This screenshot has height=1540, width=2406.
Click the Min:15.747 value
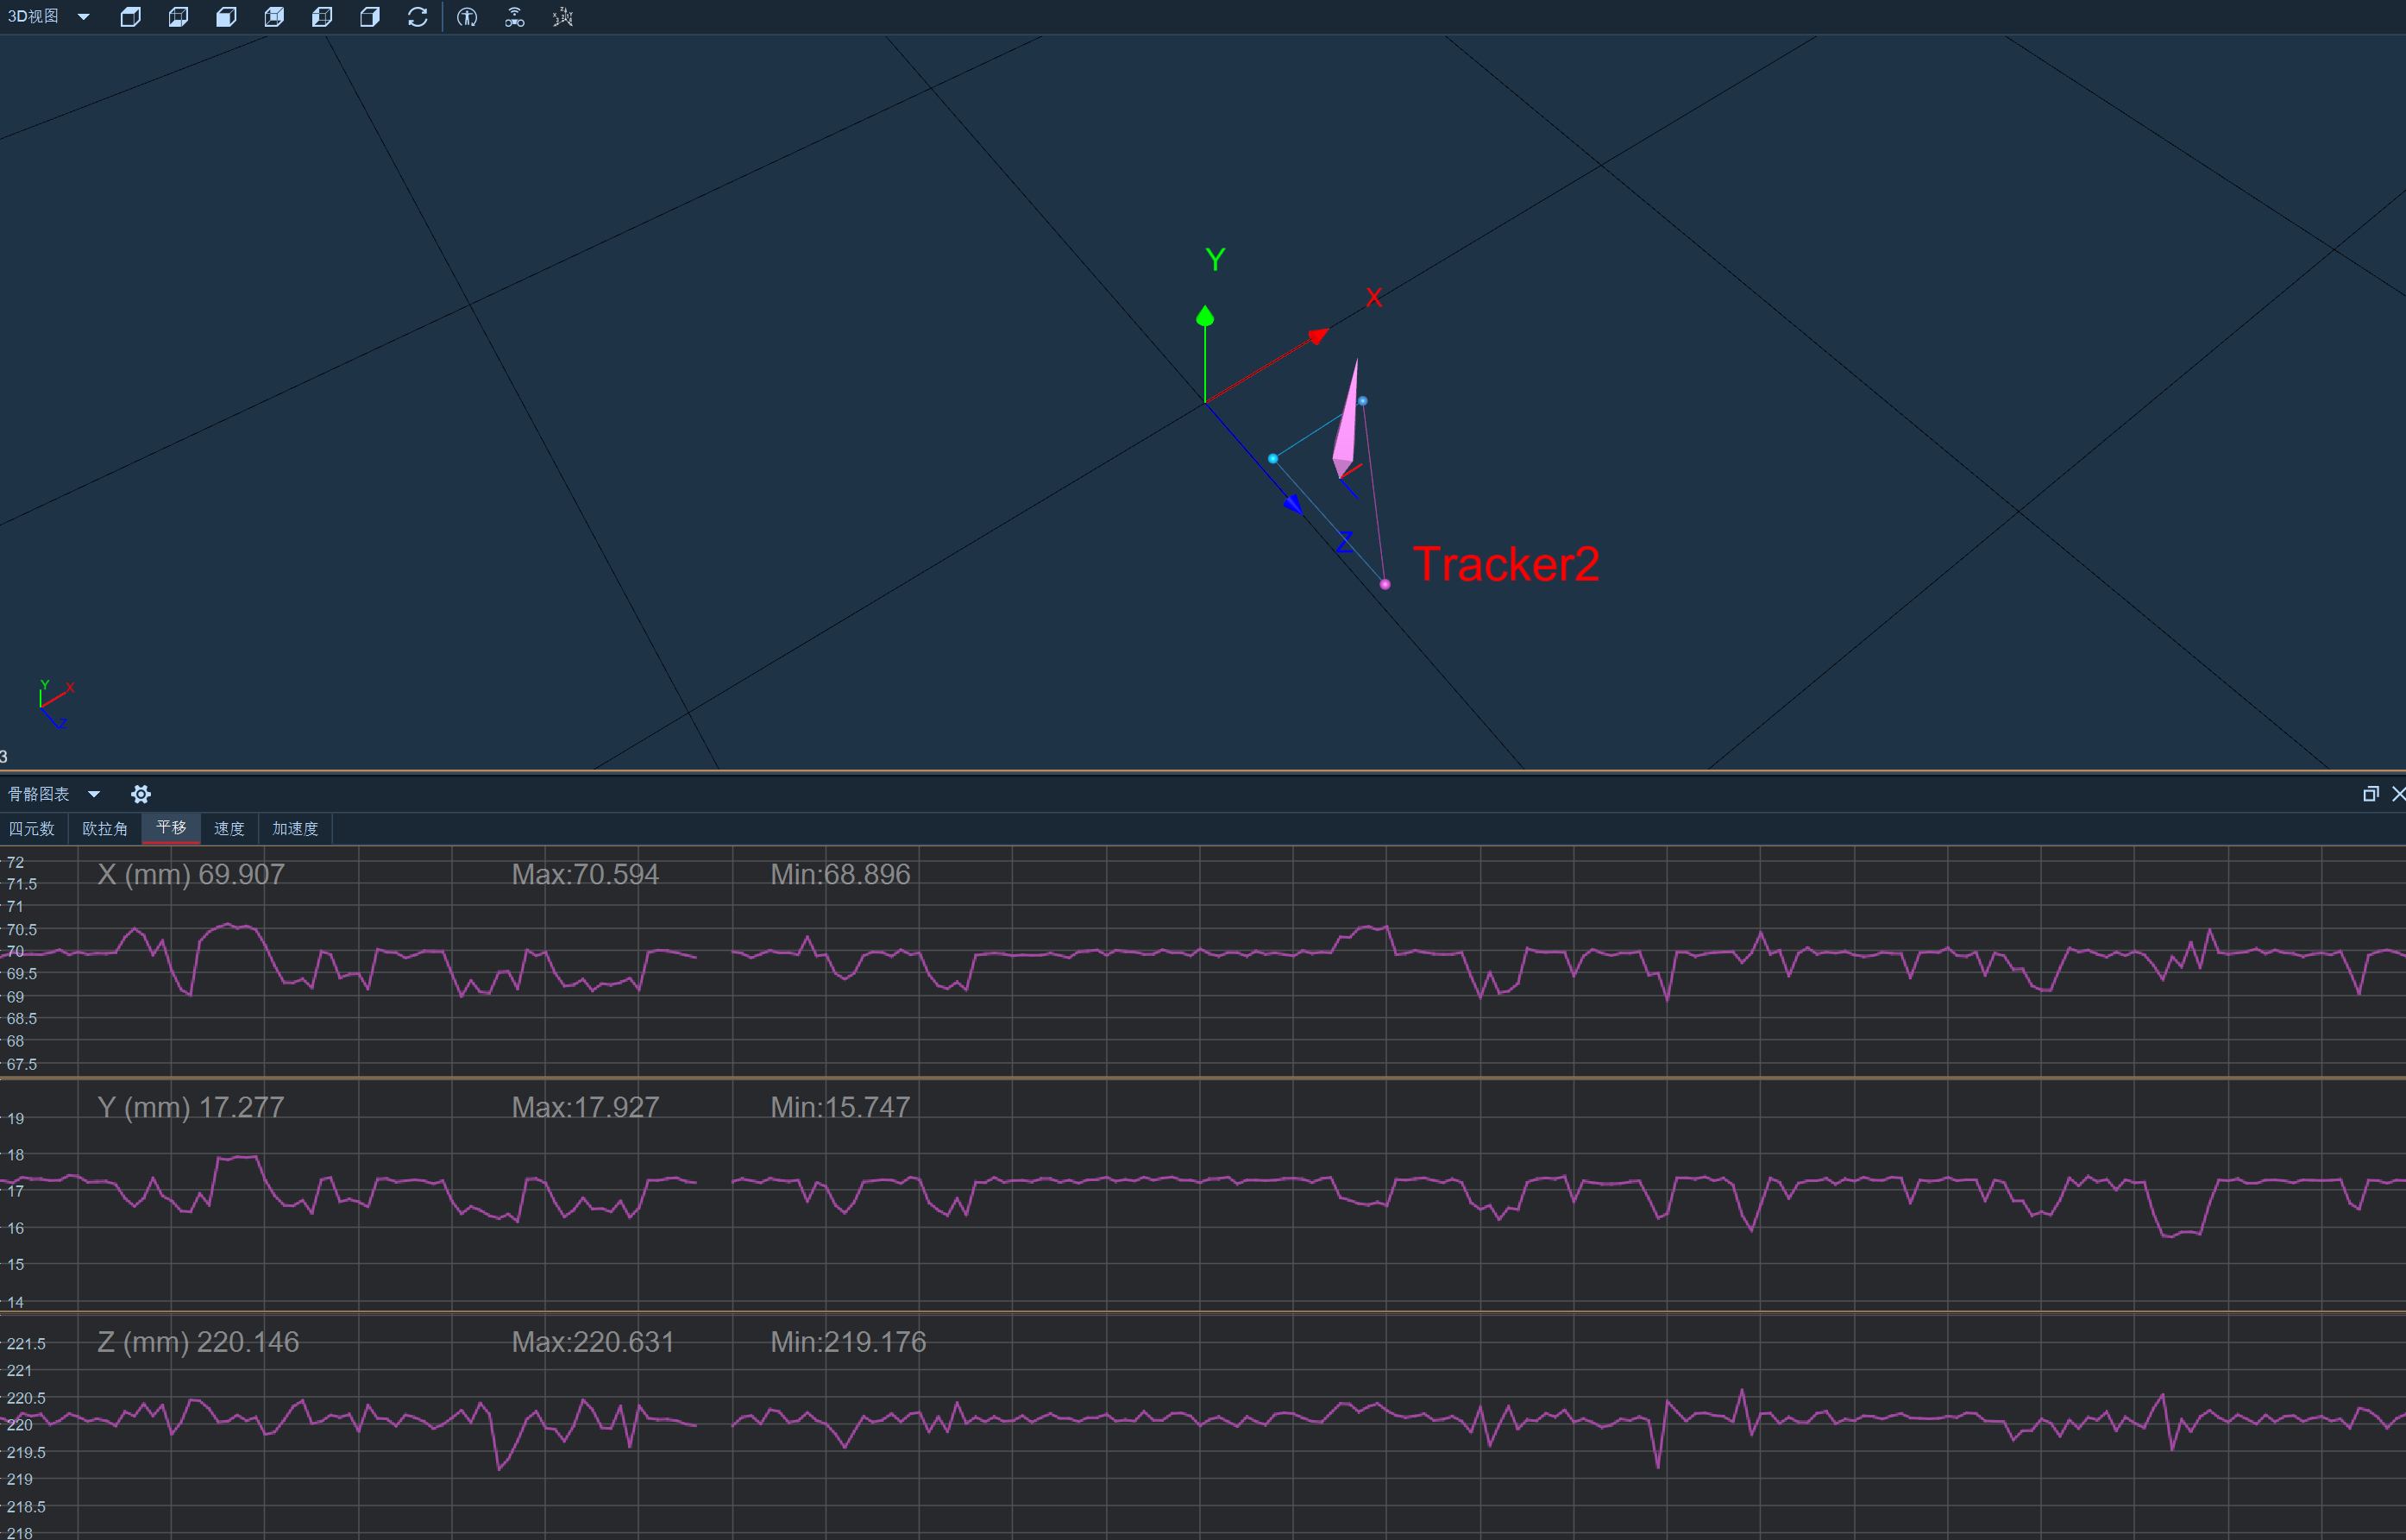click(x=840, y=1107)
